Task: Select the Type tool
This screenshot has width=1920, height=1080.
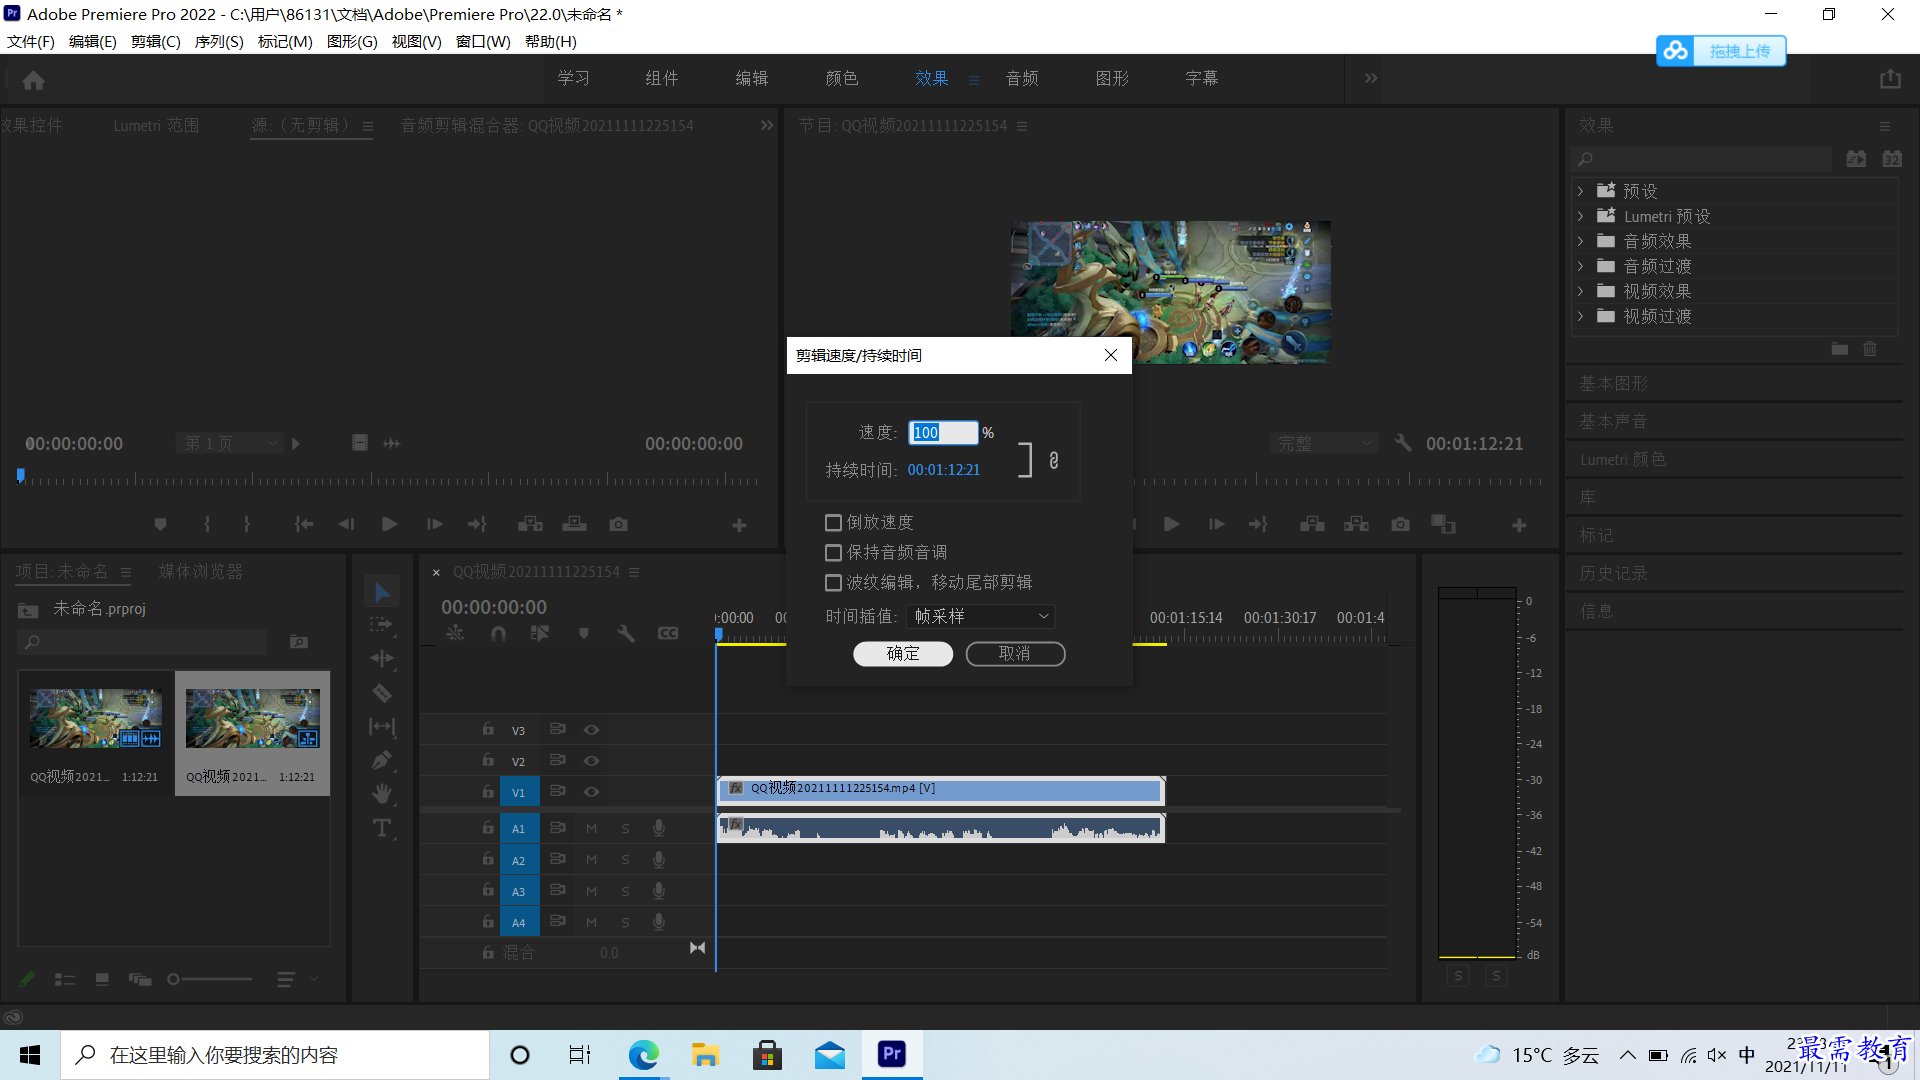Action: pos(382,828)
